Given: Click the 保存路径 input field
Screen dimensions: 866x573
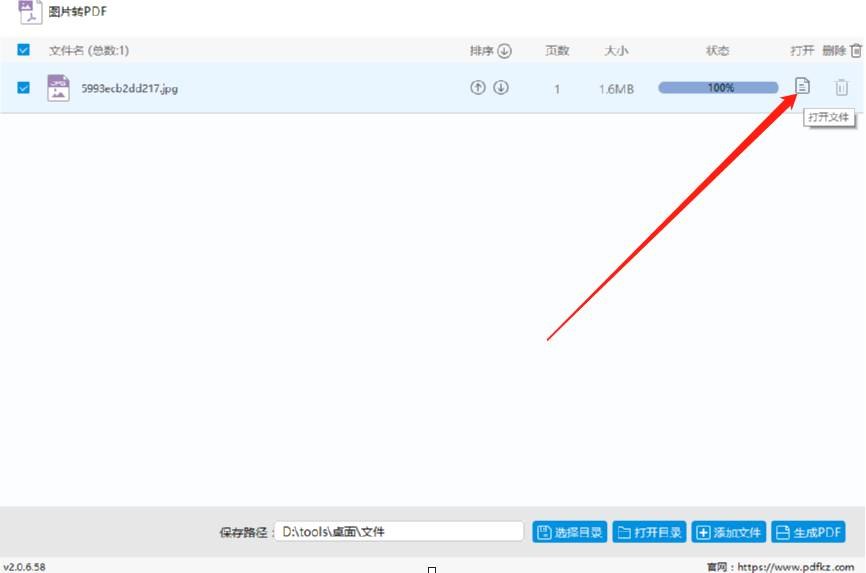Looking at the screenshot, I should coord(399,532).
